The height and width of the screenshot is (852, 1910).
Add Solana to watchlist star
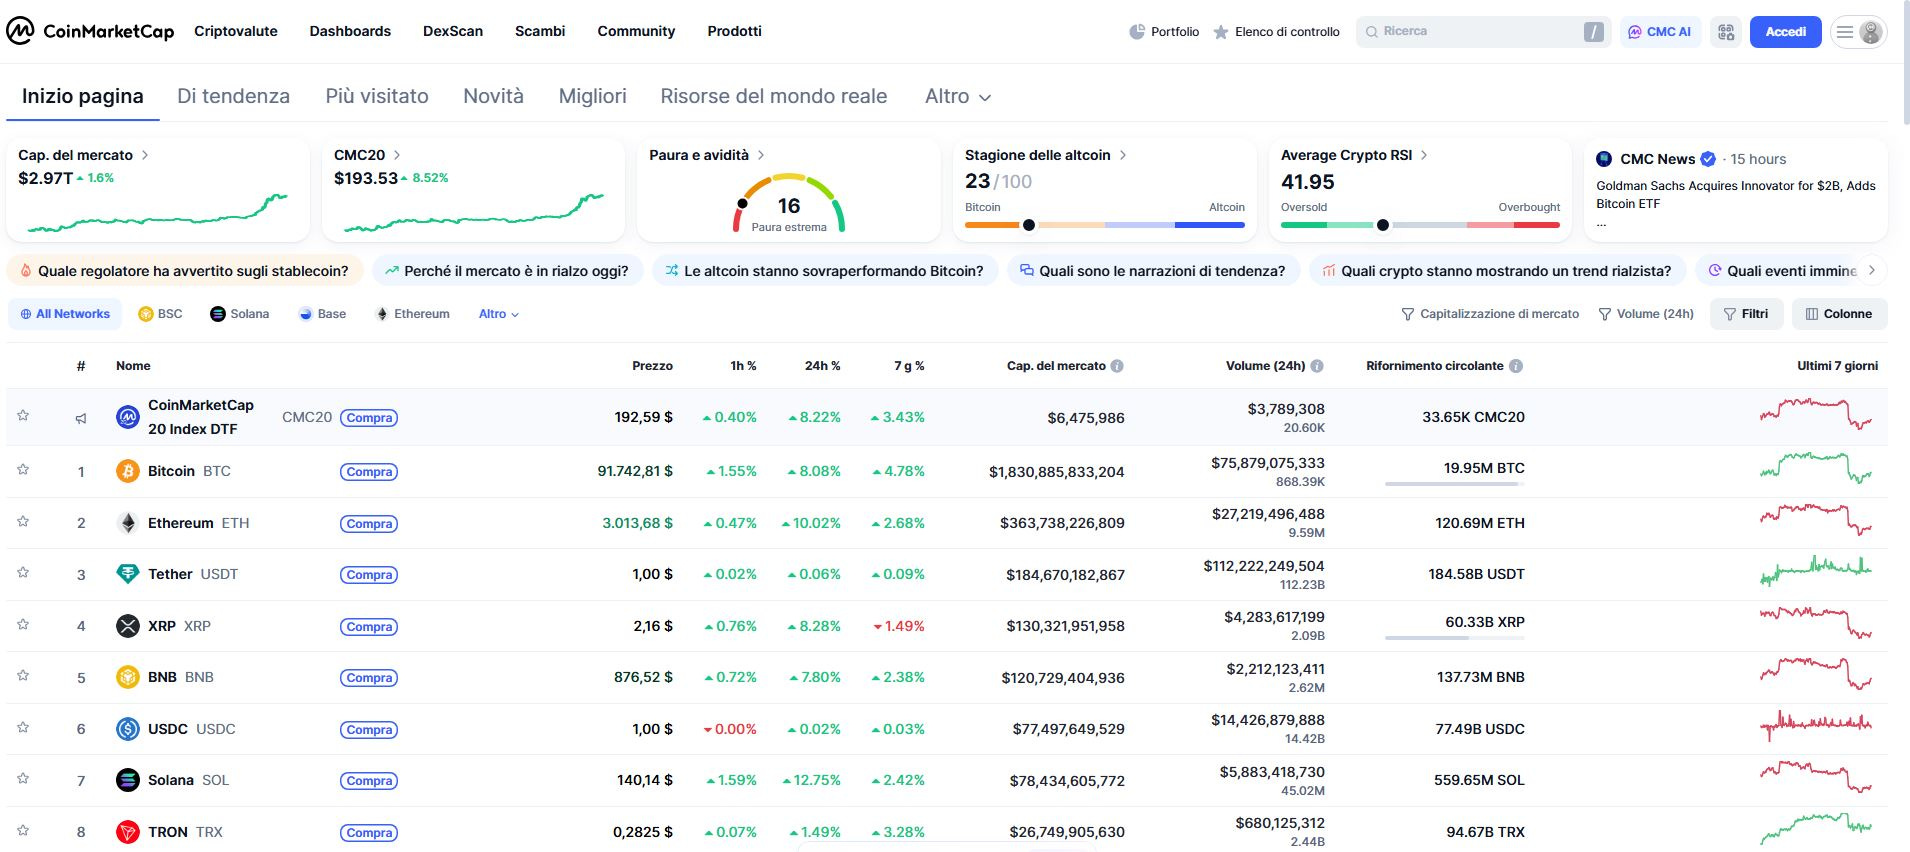point(23,779)
